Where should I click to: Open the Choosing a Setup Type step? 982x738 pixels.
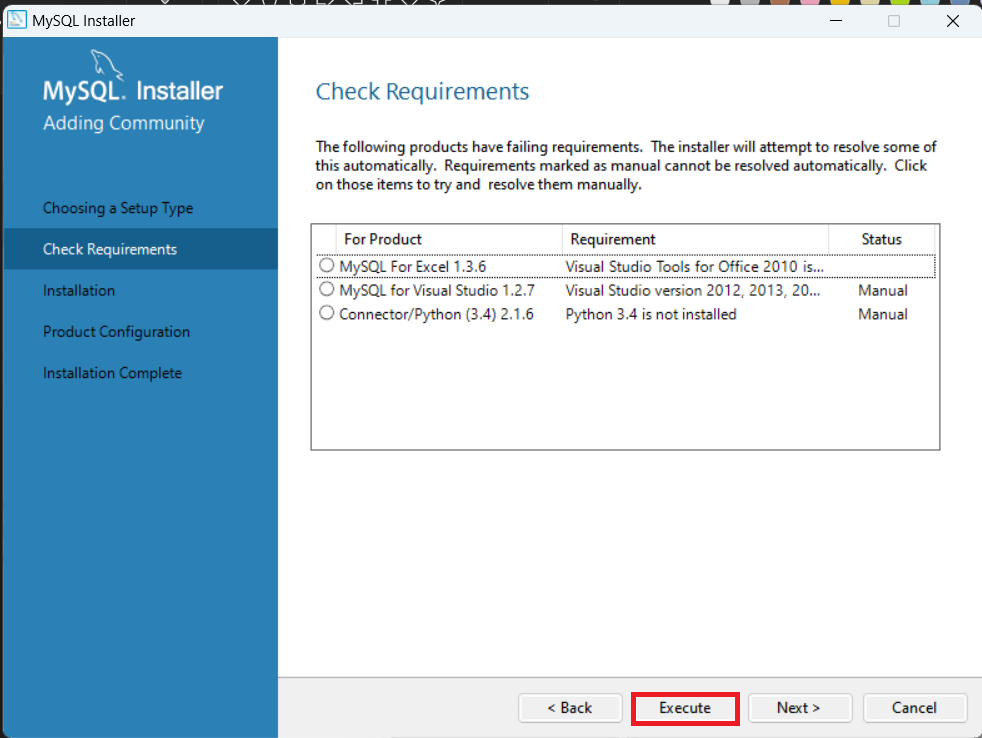tap(118, 208)
